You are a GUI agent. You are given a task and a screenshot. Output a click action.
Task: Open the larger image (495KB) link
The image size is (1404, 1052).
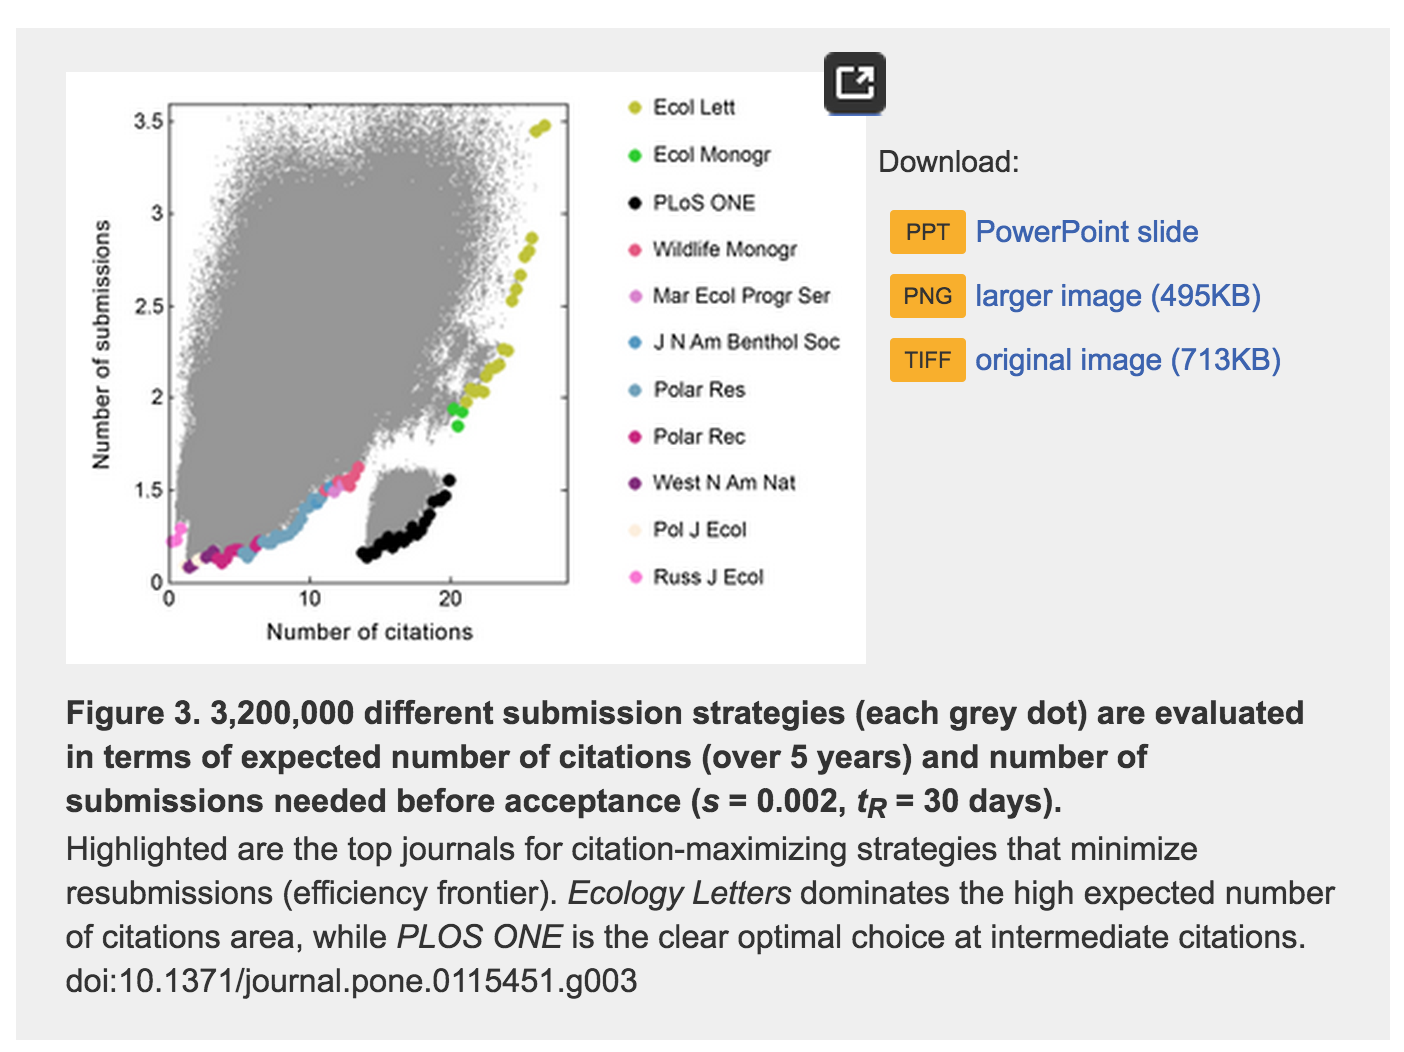click(x=1117, y=296)
